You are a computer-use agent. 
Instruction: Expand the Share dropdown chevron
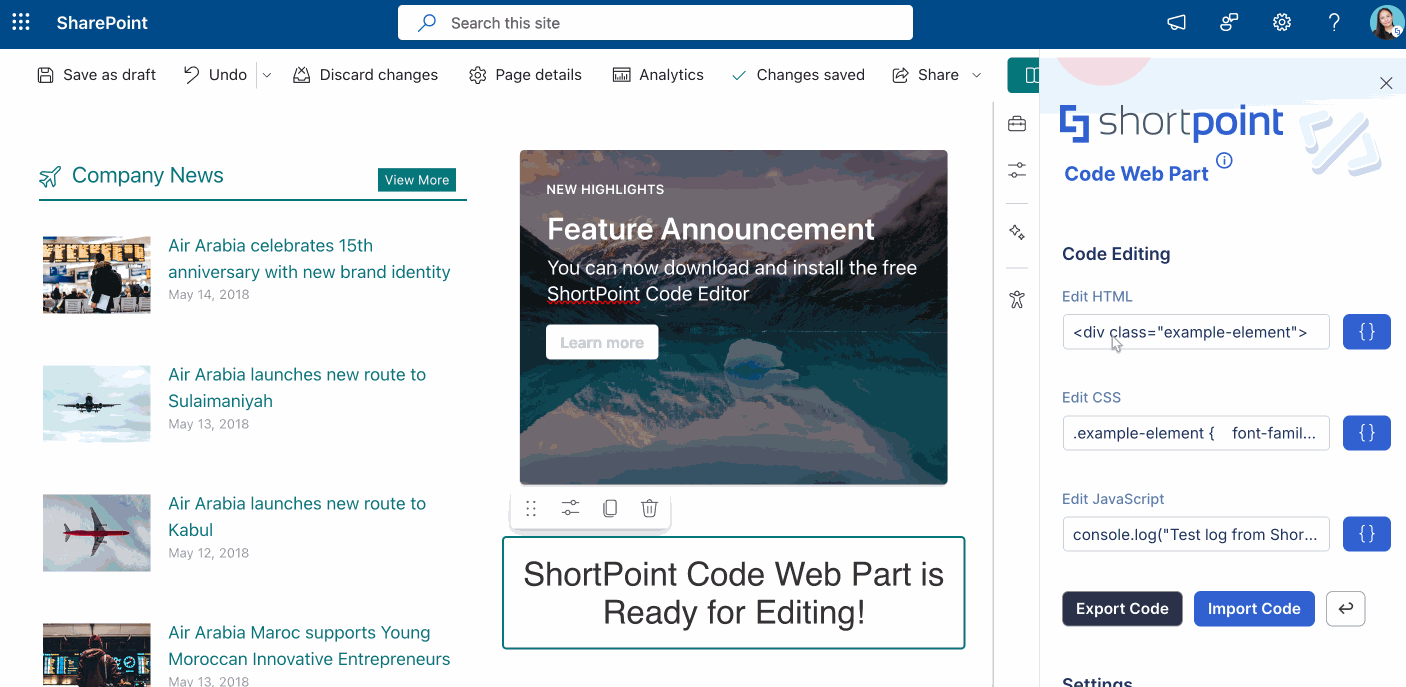coord(977,75)
